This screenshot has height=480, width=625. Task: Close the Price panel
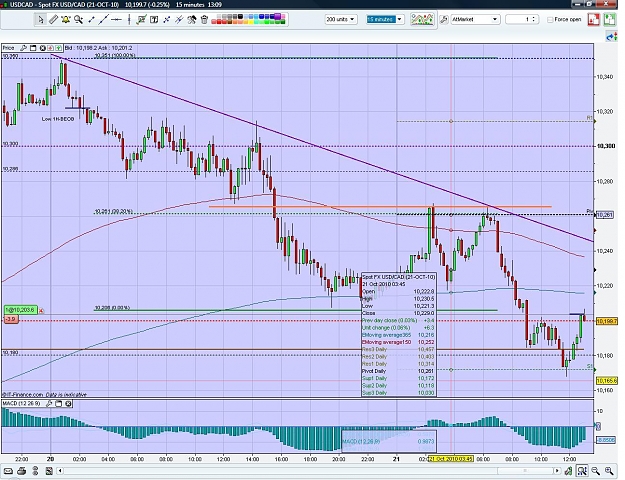pyautogui.click(x=42, y=48)
